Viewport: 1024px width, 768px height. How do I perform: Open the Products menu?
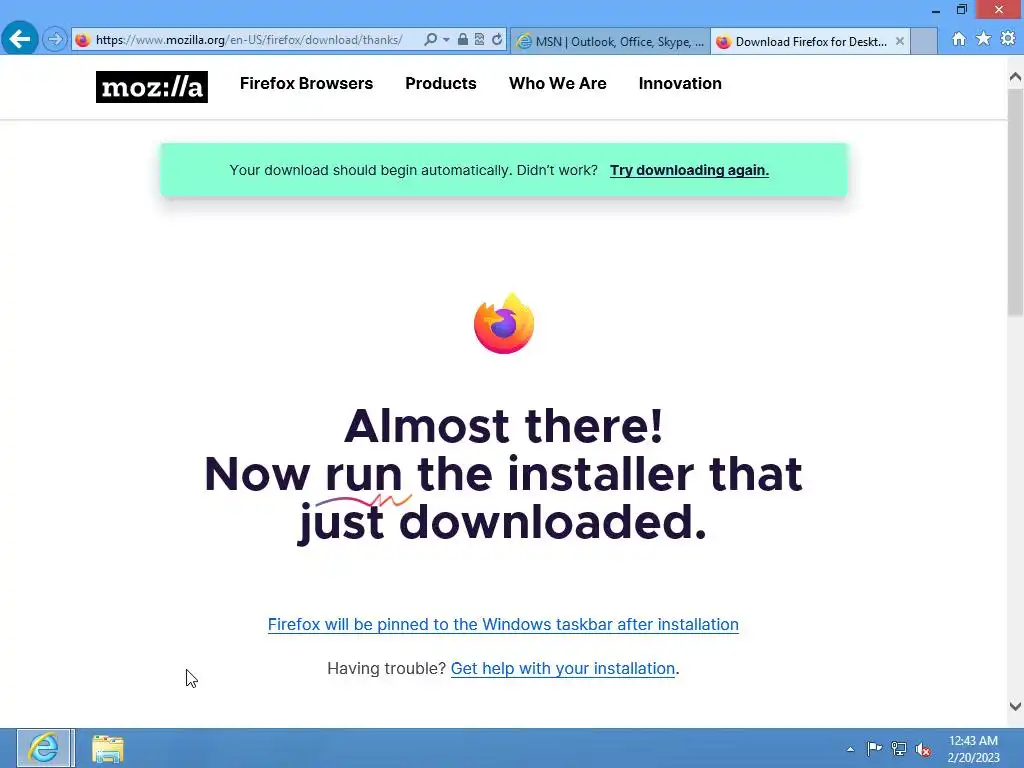coord(441,84)
